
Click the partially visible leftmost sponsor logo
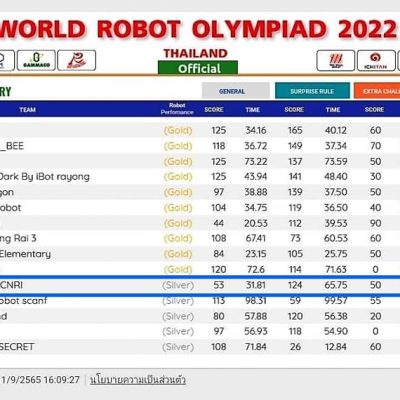tap(7, 60)
